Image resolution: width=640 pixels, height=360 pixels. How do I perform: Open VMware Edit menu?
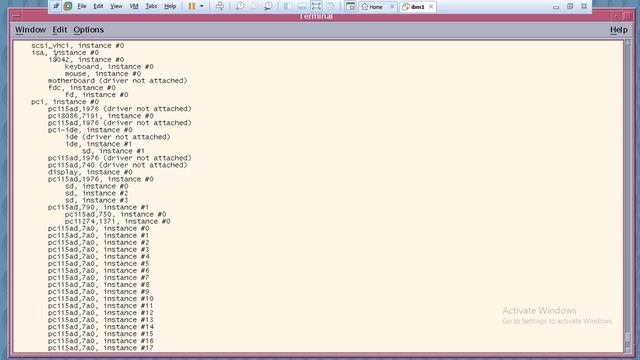[98, 6]
